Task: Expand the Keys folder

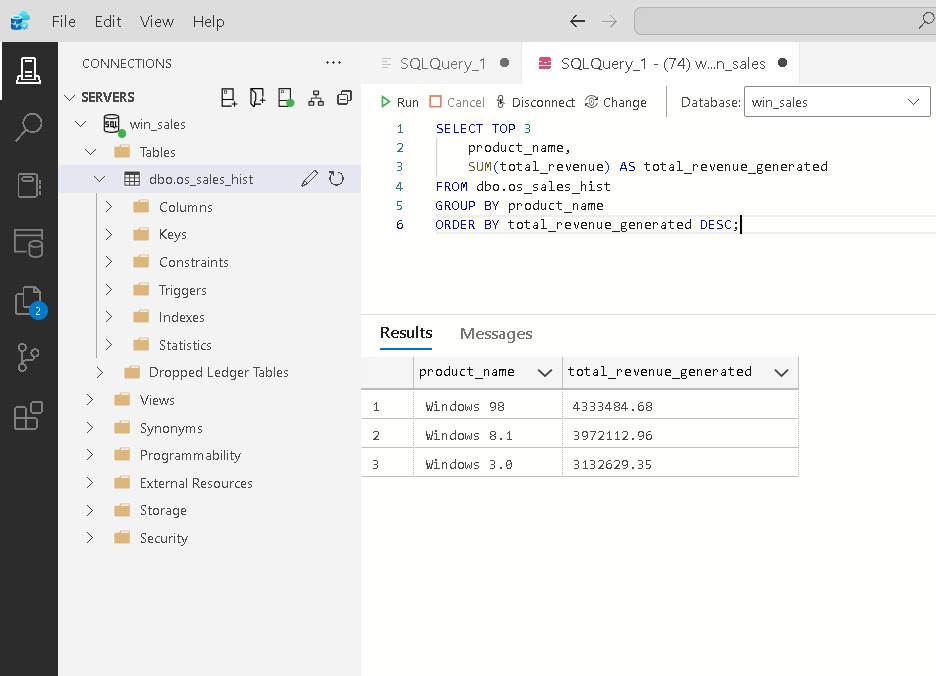Action: point(109,234)
